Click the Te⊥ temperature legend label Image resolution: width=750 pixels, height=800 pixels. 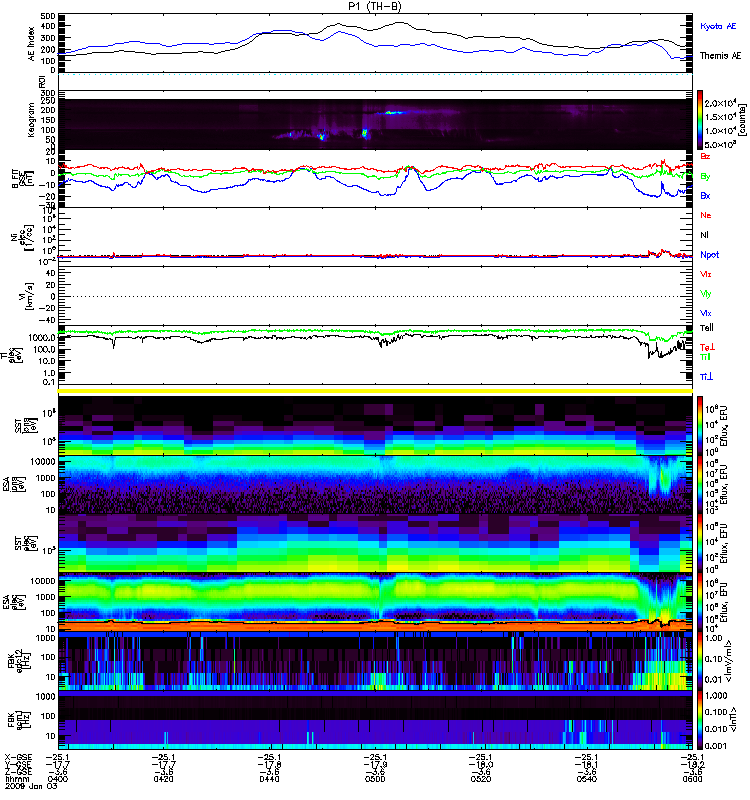click(x=707, y=347)
